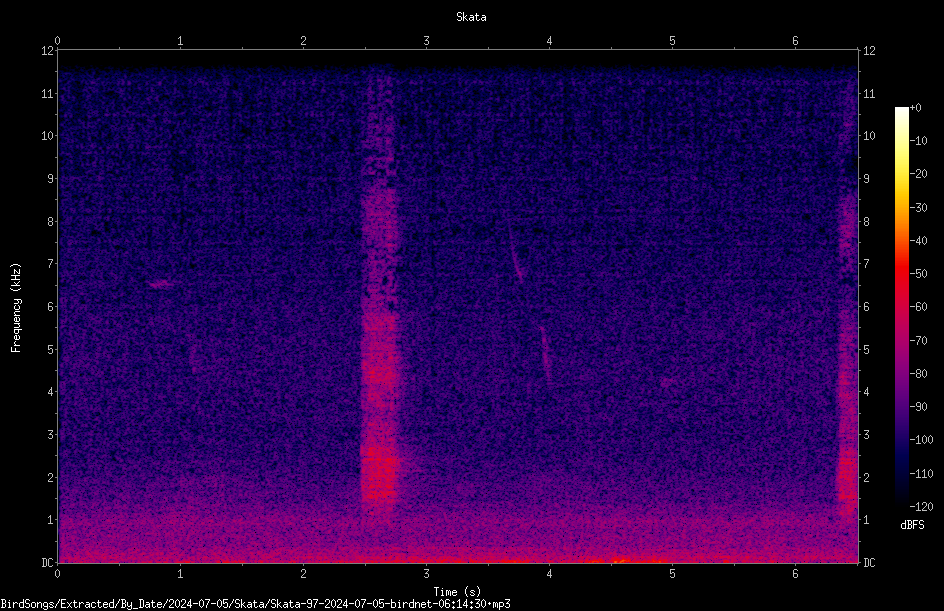
Task: Select the mp3 file path caption text
Action: [255, 604]
